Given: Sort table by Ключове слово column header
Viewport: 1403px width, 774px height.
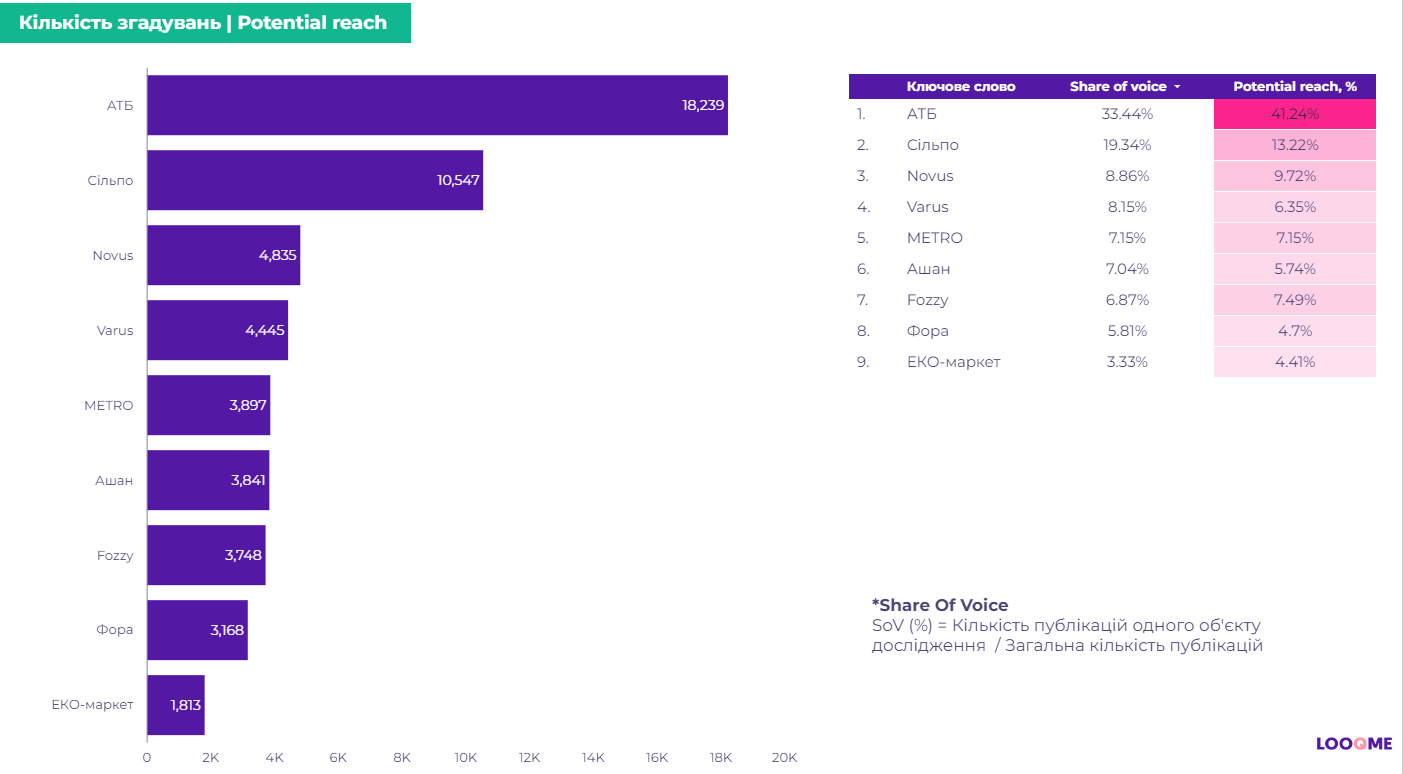Looking at the screenshot, I should pos(960,87).
